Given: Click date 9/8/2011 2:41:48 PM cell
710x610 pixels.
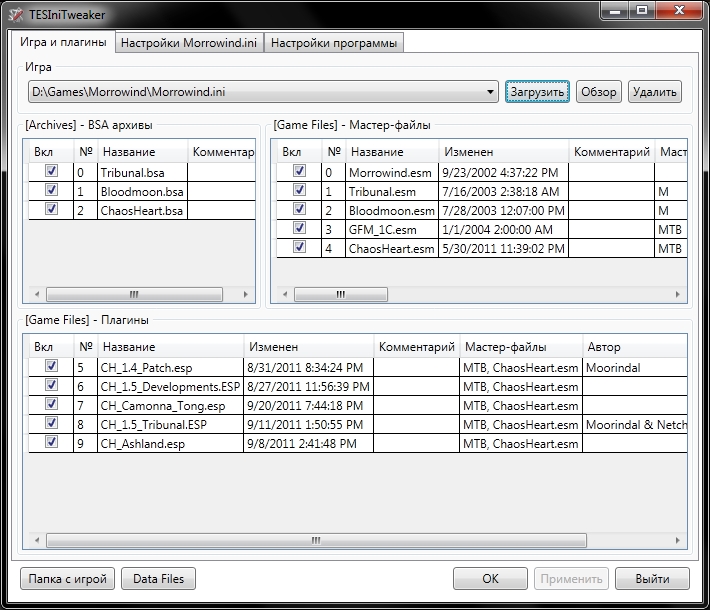Looking at the screenshot, I should (x=308, y=444).
